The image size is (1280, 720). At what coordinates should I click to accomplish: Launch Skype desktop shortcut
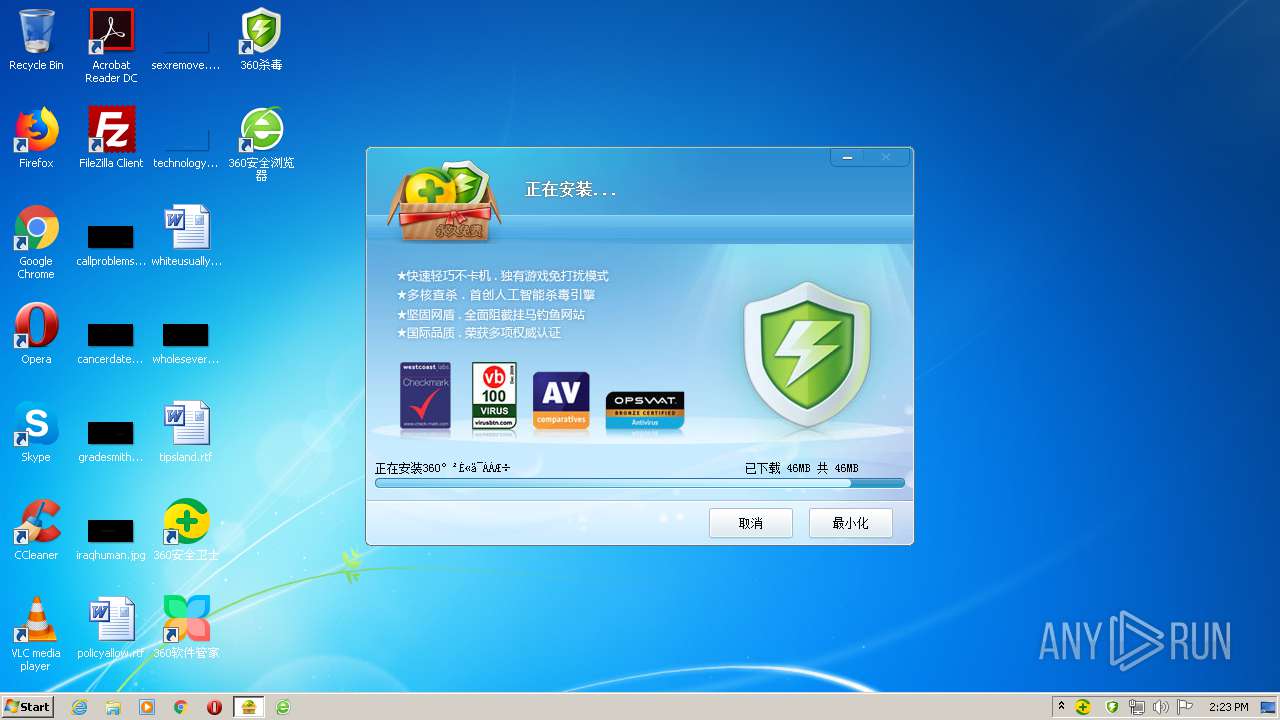36,432
